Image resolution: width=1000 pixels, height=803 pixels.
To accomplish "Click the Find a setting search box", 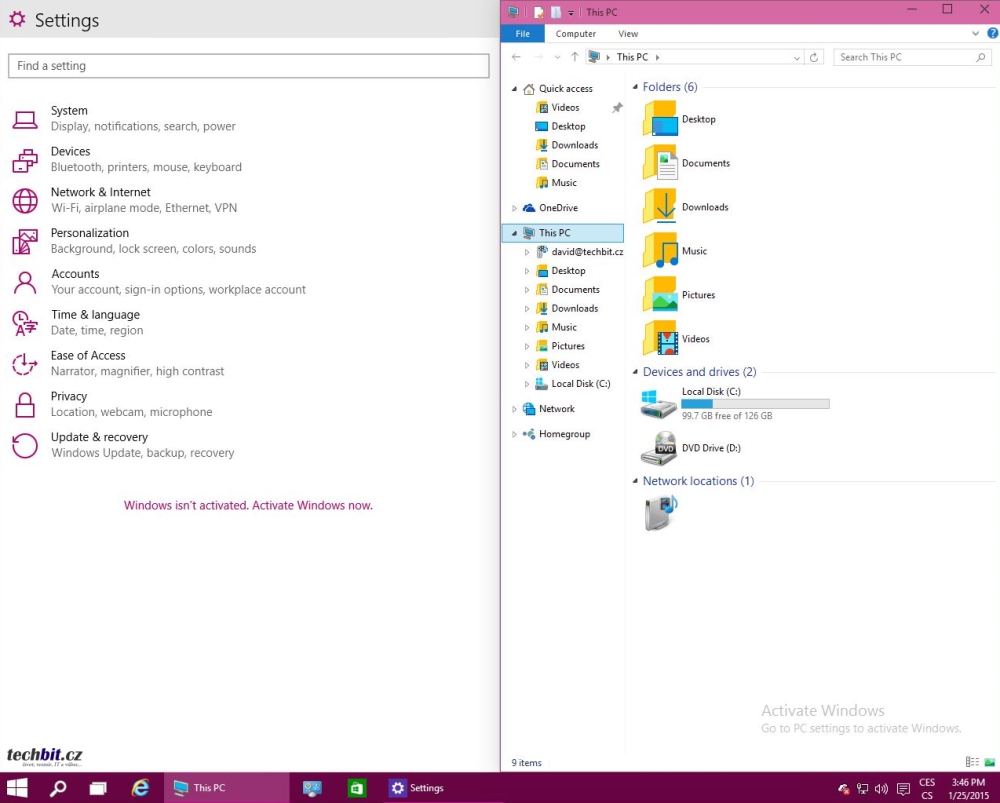I will [x=248, y=66].
